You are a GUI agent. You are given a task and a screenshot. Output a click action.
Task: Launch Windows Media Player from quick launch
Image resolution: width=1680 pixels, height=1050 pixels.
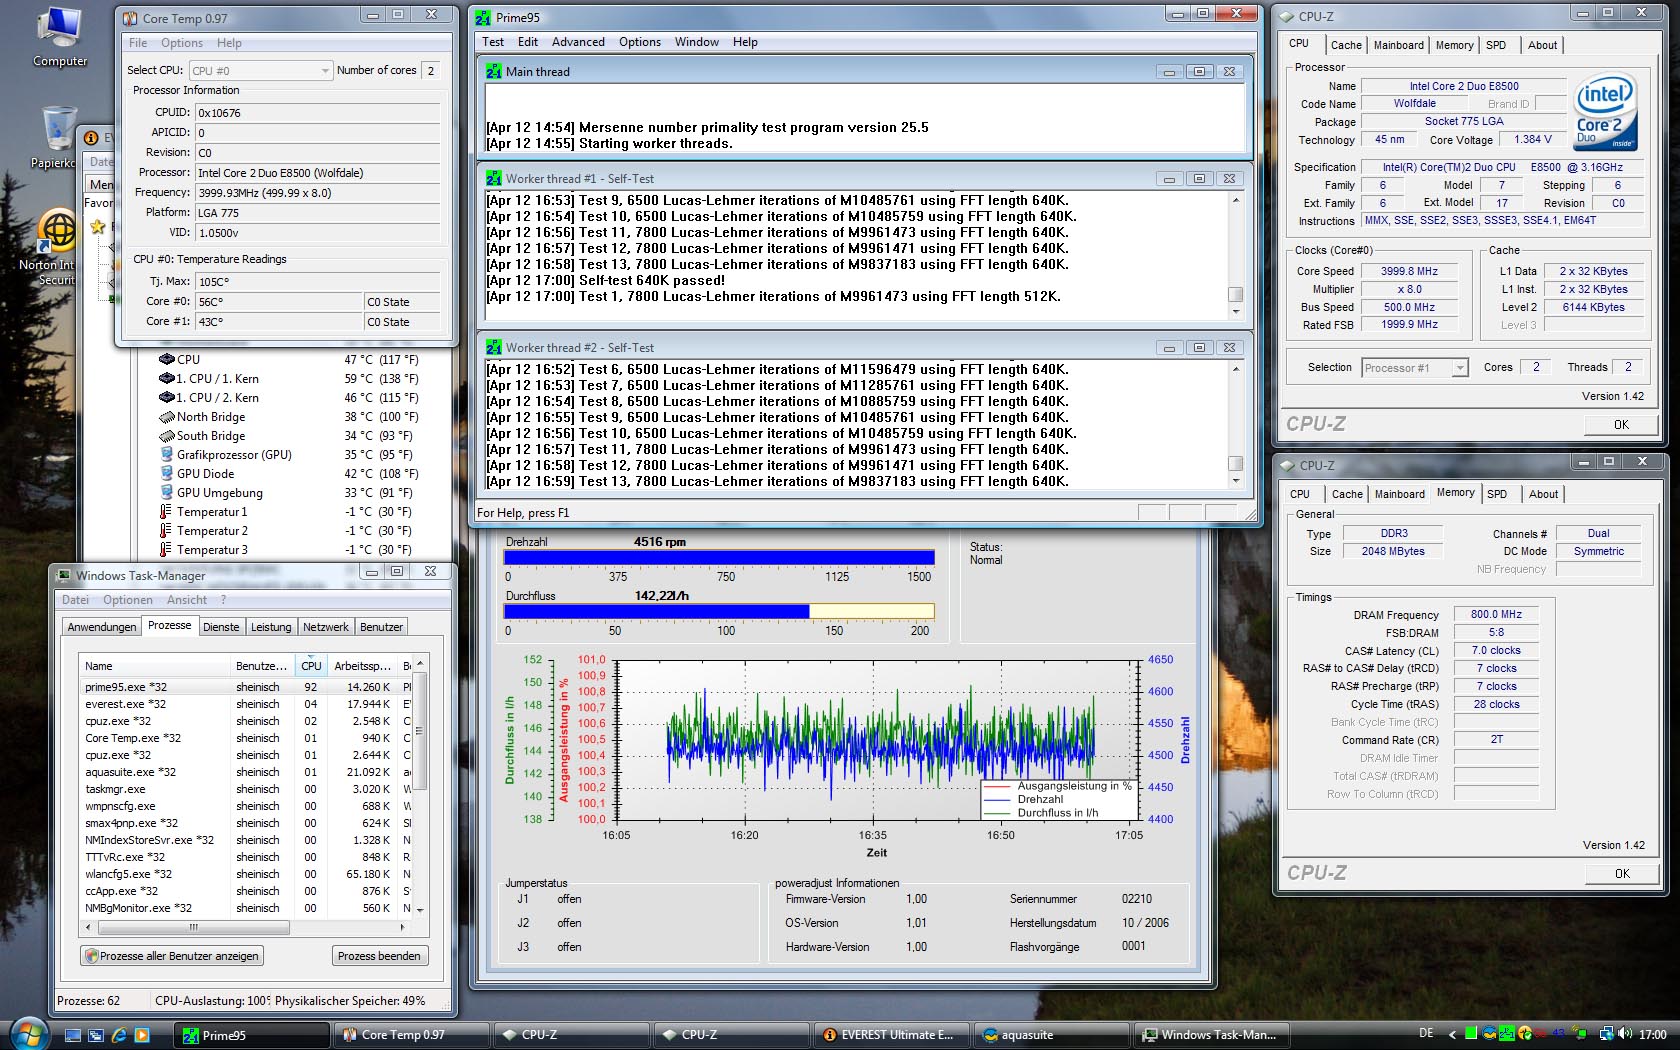[x=141, y=1035]
